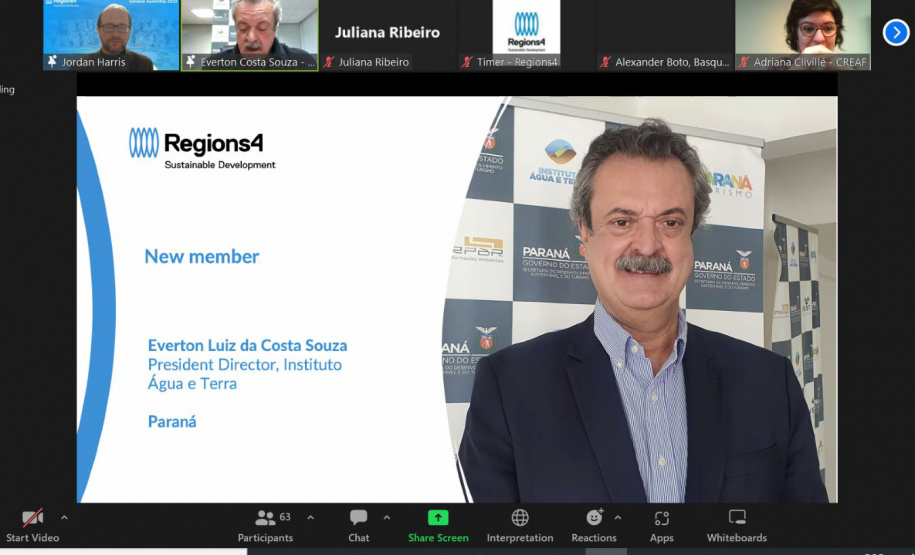This screenshot has width=915, height=555.
Task: Click the pin icon on Jordan Harris
Action: point(52,62)
